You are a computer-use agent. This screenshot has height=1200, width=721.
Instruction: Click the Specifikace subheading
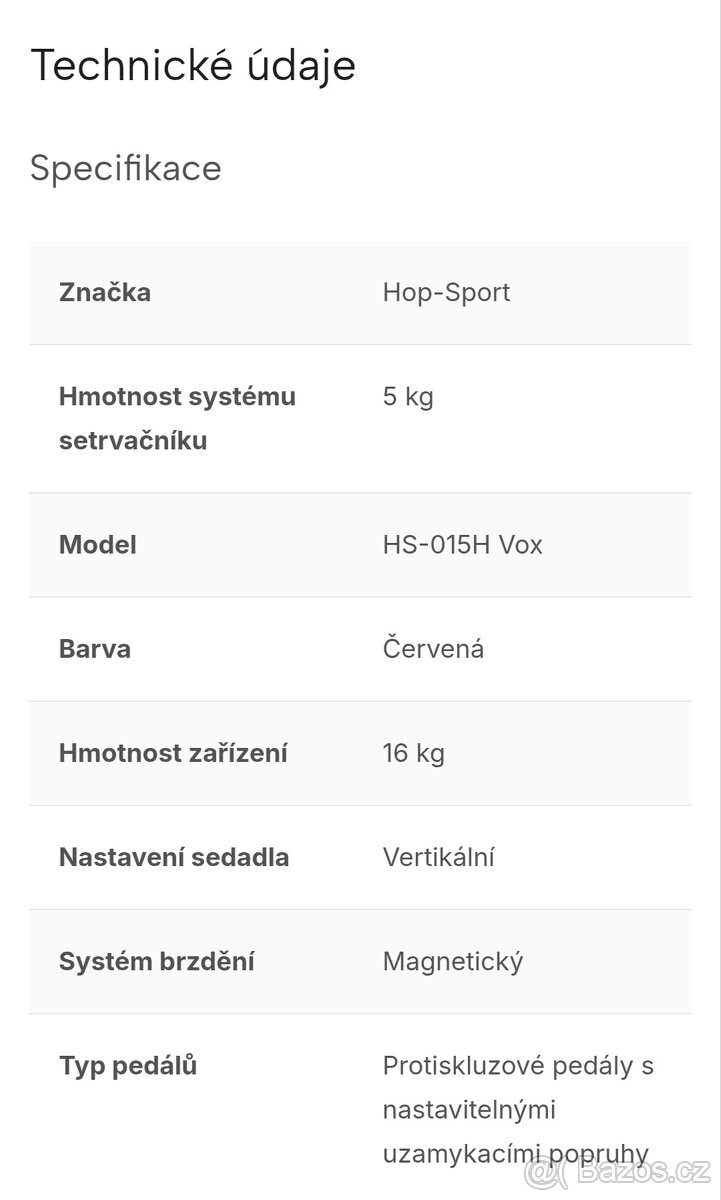click(x=126, y=168)
